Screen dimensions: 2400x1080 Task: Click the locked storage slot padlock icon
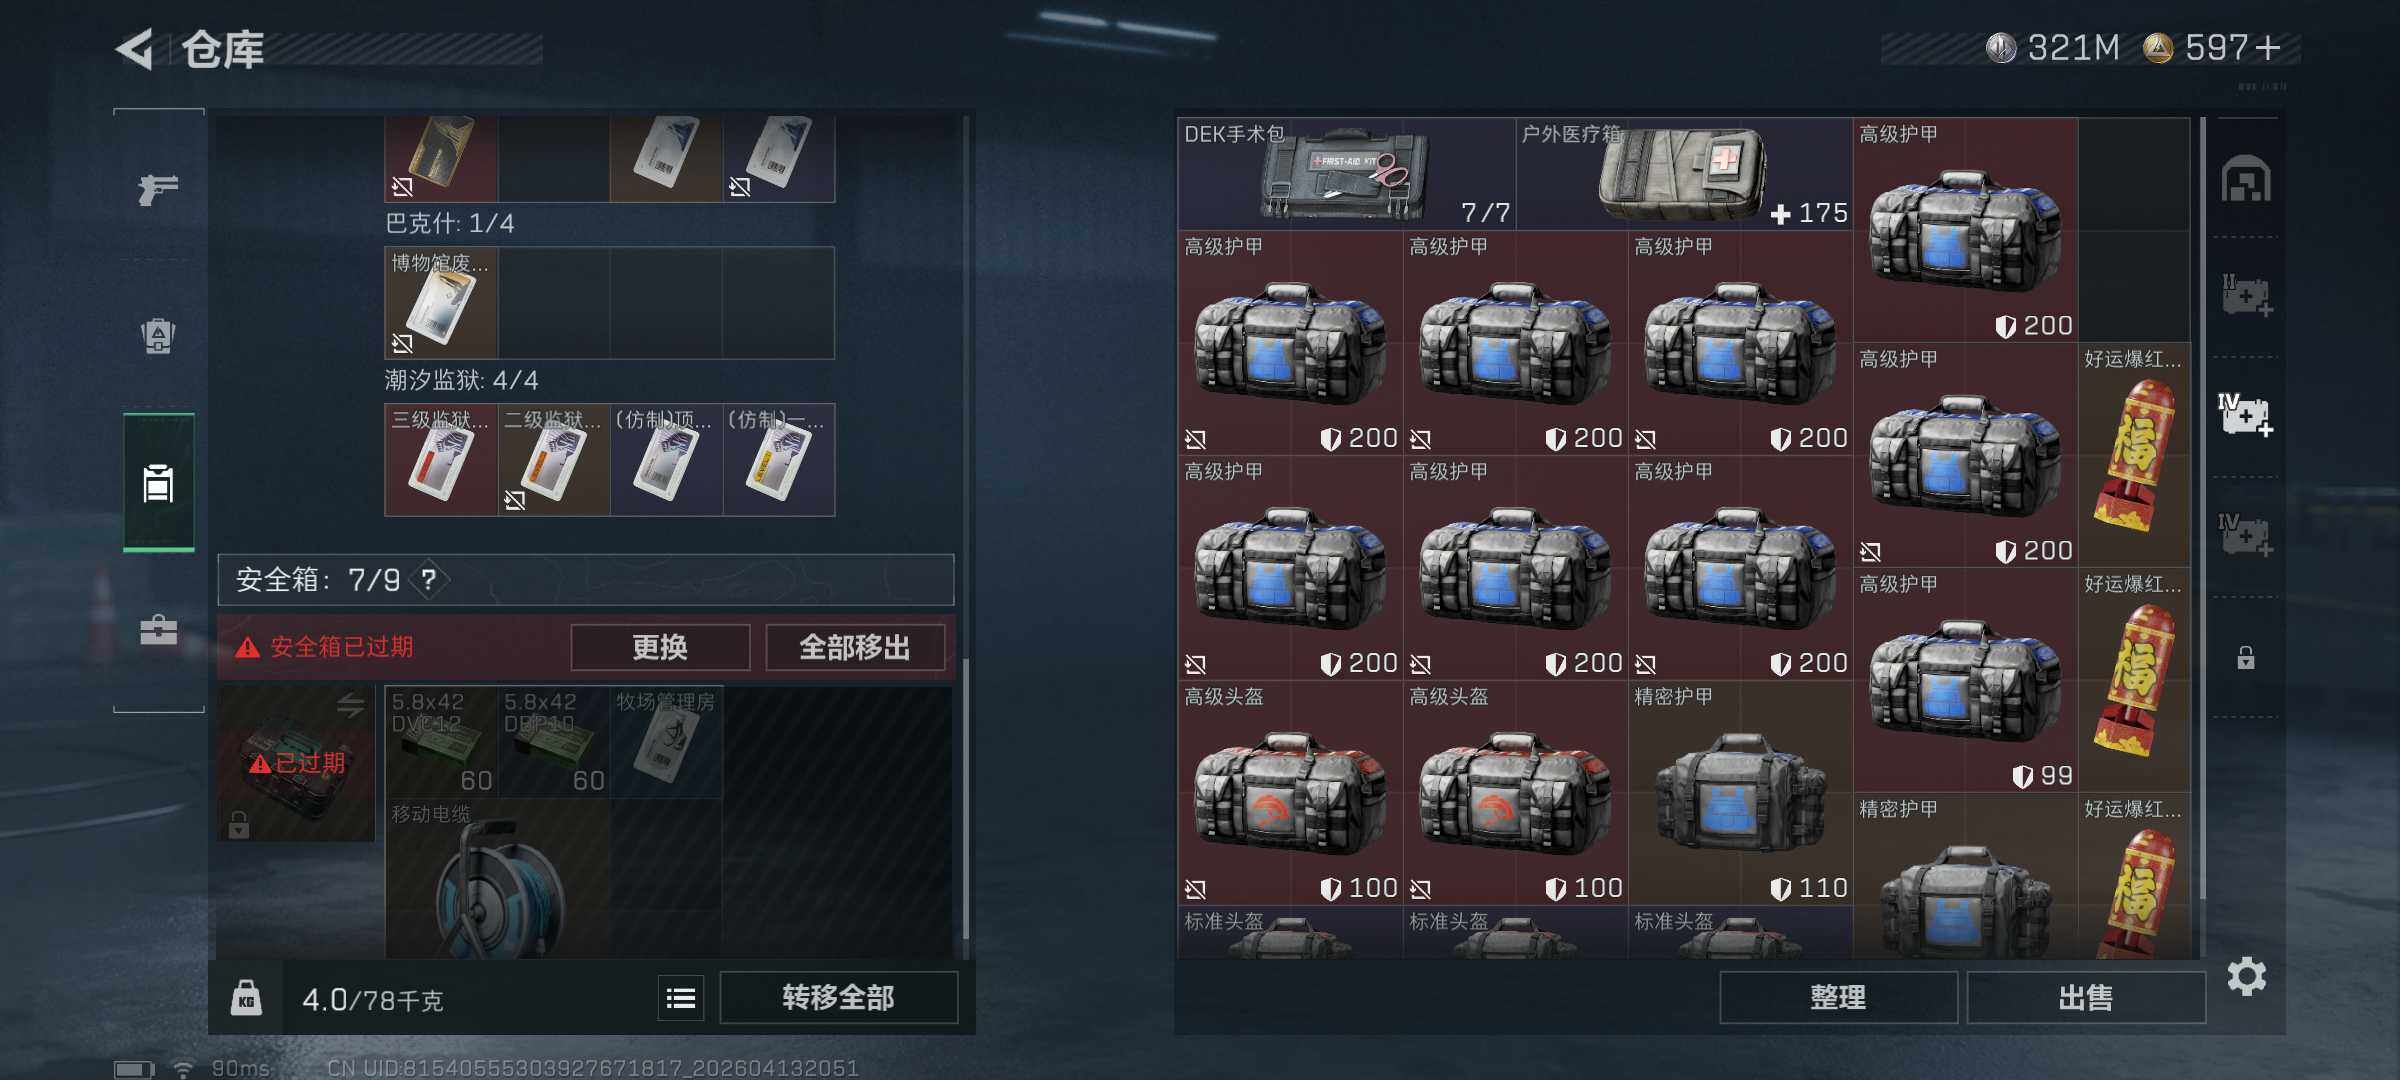(x=2246, y=657)
